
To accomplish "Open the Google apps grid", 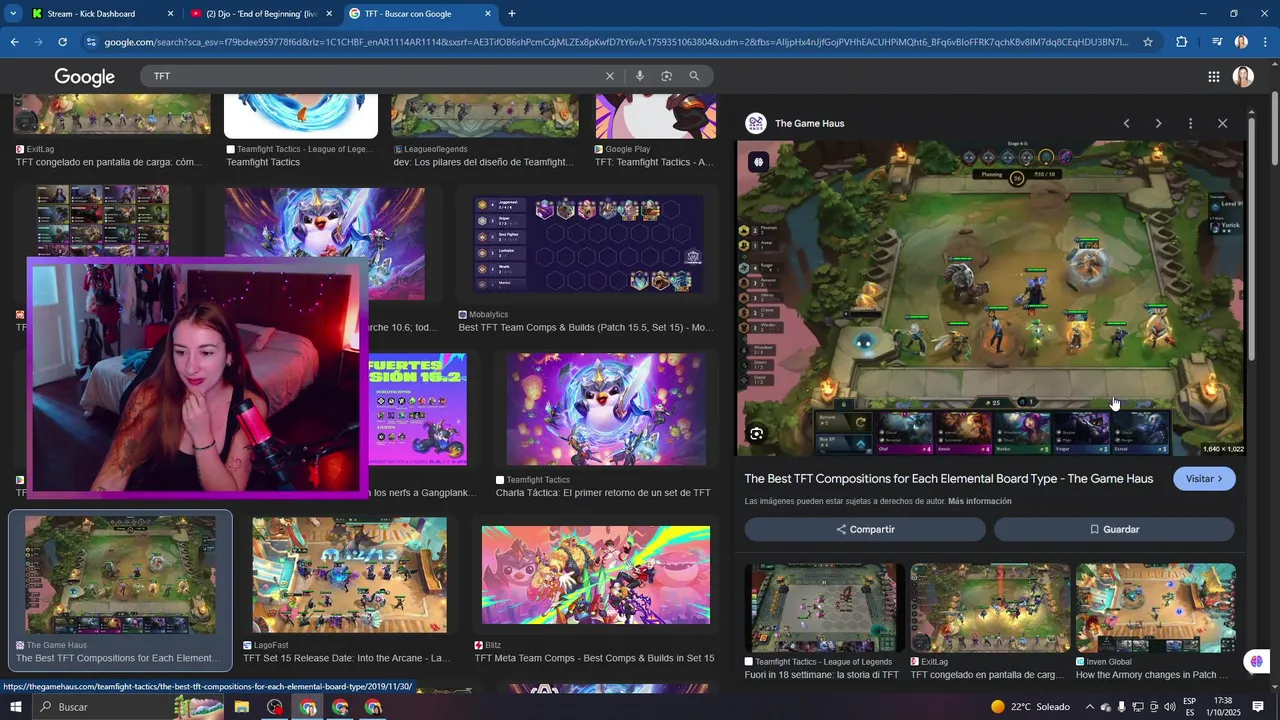I will [1214, 77].
